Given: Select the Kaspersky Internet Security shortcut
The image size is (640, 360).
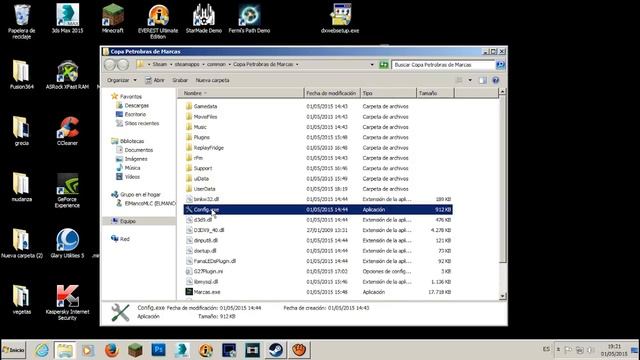Looking at the screenshot, I should click(x=67, y=302).
